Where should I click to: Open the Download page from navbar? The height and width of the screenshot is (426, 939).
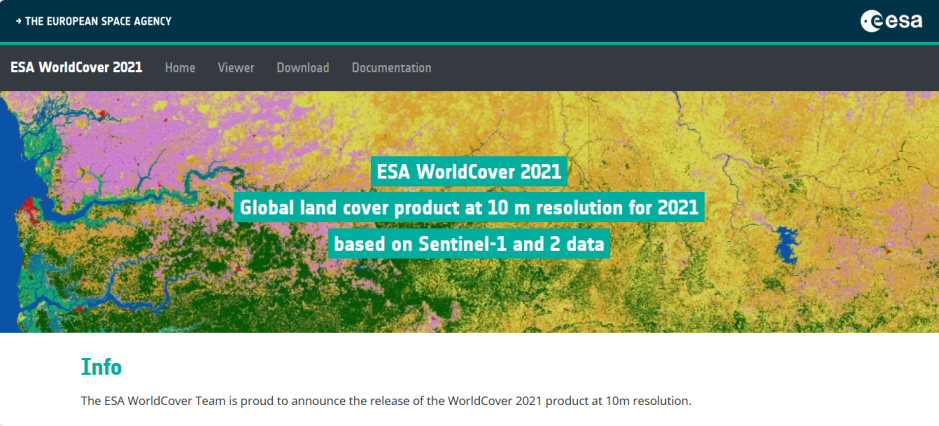pyautogui.click(x=302, y=68)
